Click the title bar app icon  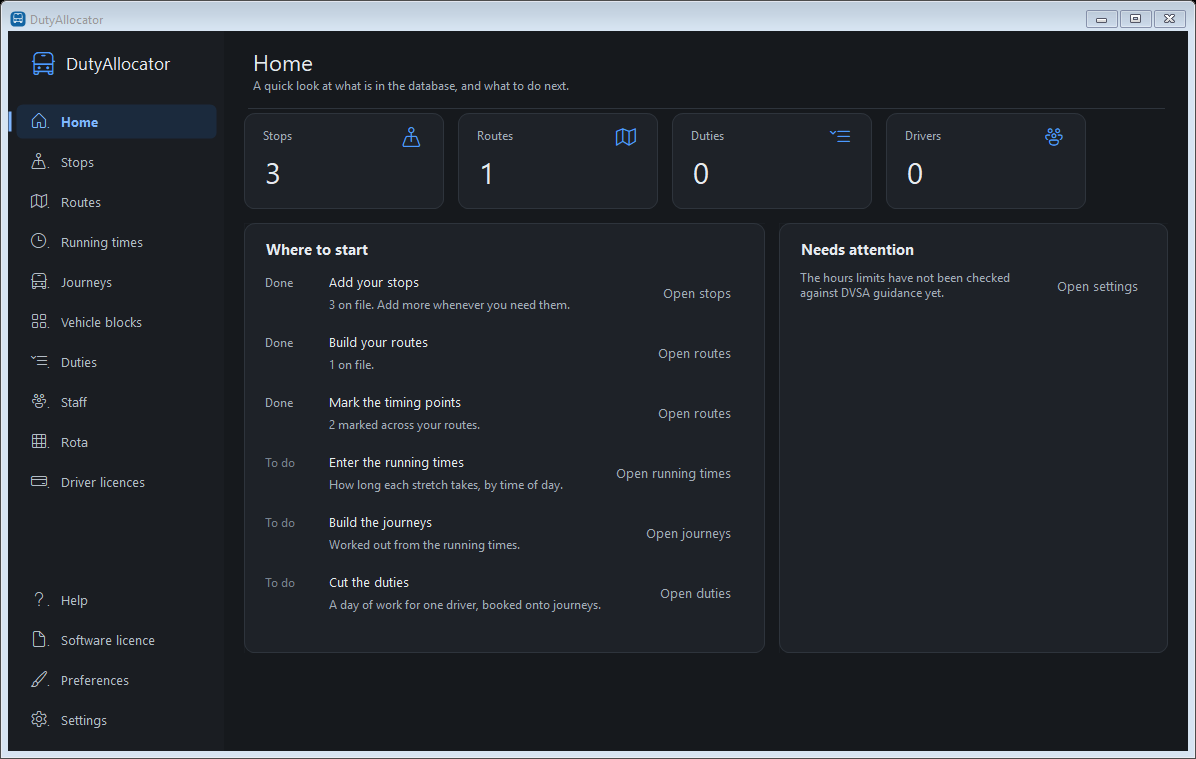18,19
